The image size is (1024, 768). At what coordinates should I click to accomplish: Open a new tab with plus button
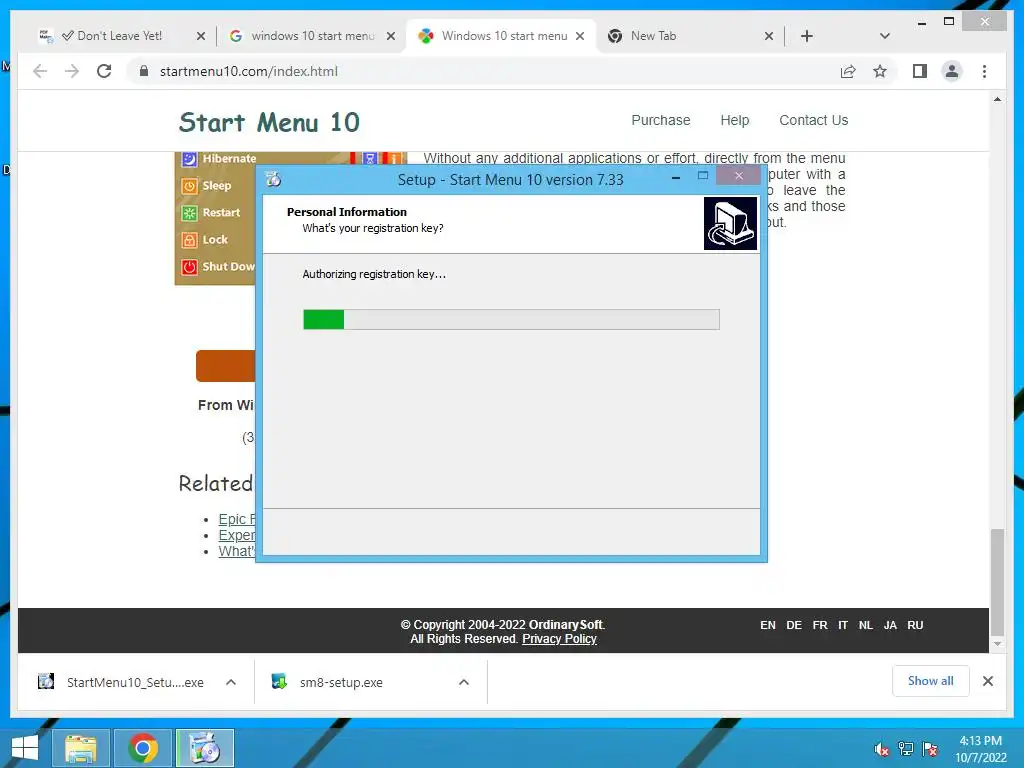click(807, 36)
